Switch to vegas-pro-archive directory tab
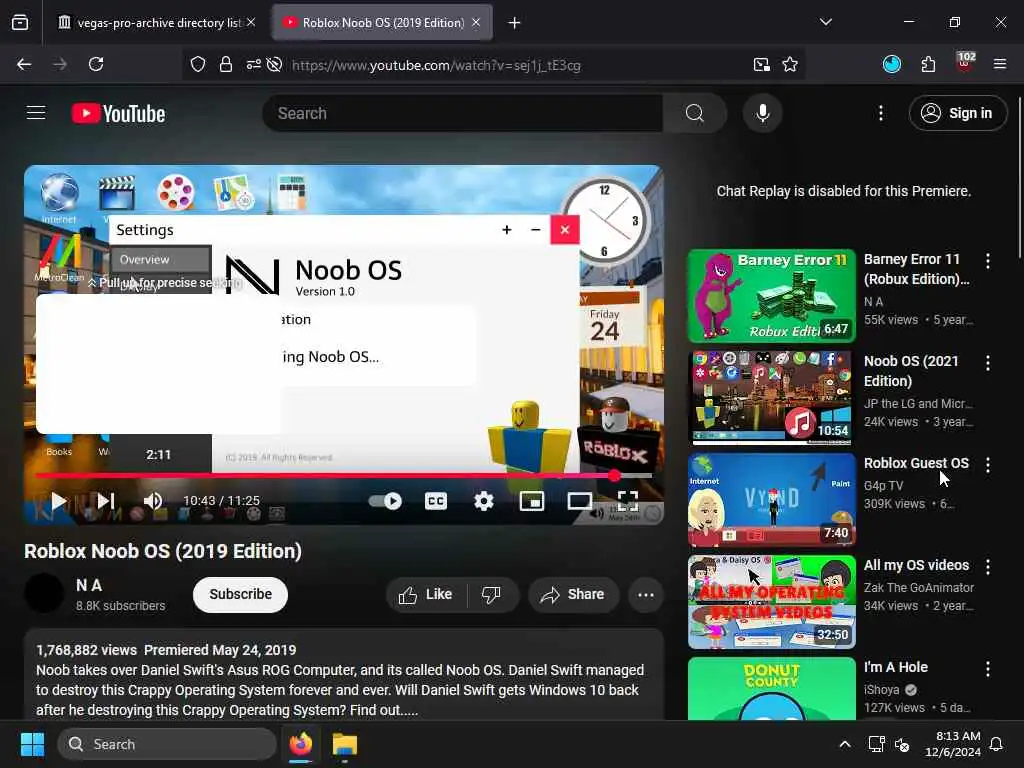Image resolution: width=1024 pixels, height=768 pixels. (155, 22)
